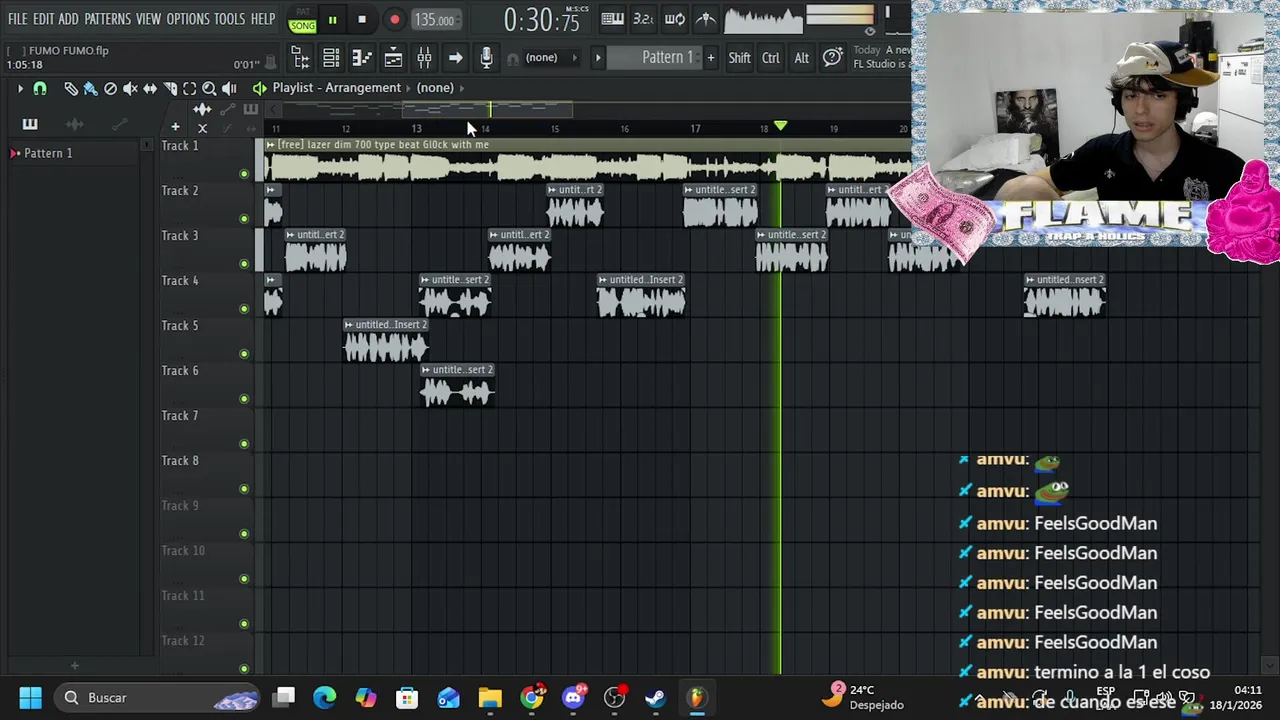Open the TOOLS menu
1280x720 pixels.
coord(229,19)
